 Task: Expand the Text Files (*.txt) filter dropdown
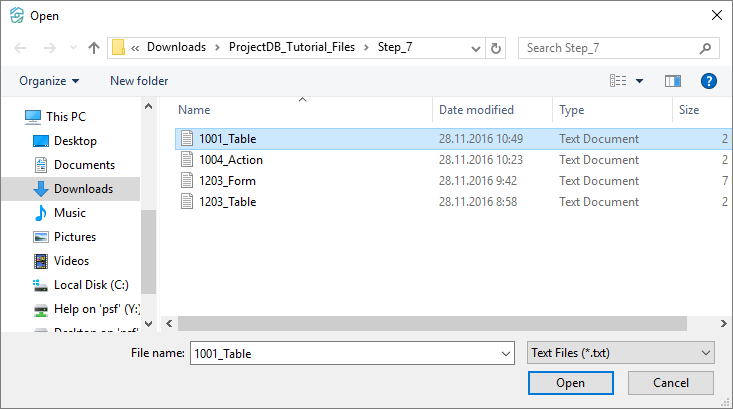[x=707, y=353]
